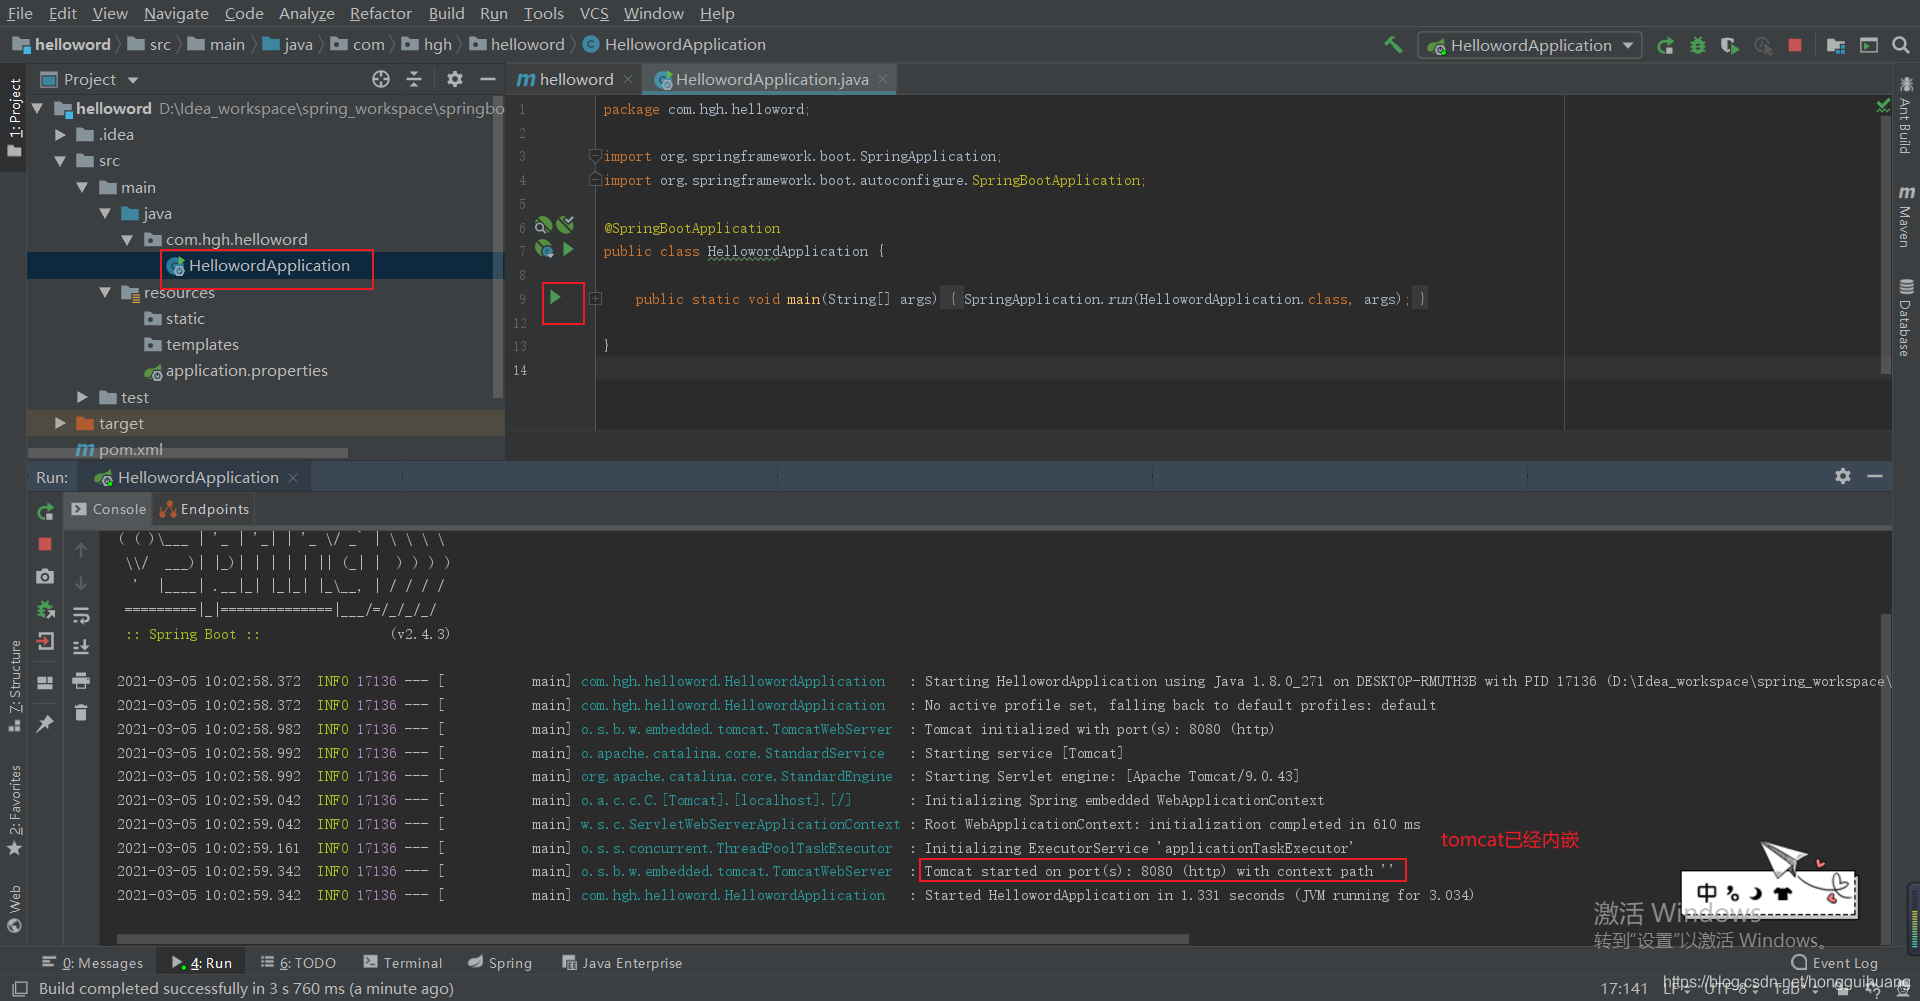Click the down-arrow icon in console toolbar

tap(81, 582)
